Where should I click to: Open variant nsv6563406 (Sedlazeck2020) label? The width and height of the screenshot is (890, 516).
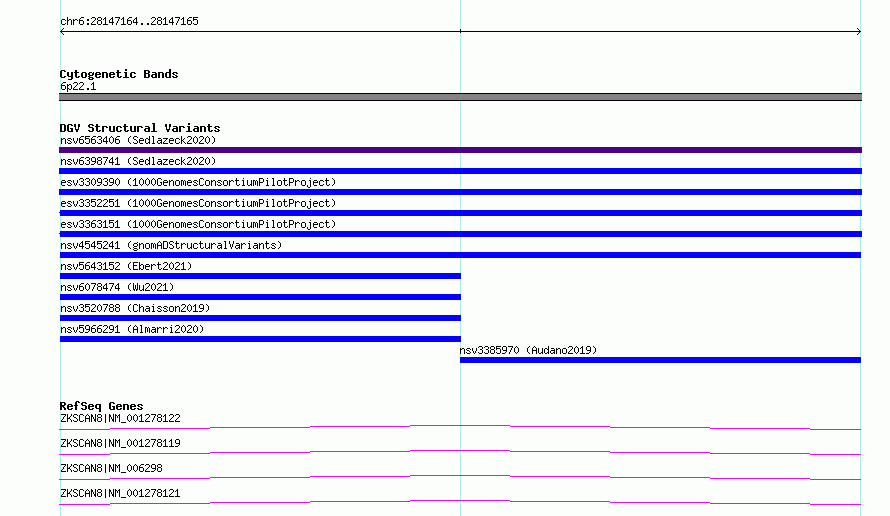pyautogui.click(x=138, y=140)
